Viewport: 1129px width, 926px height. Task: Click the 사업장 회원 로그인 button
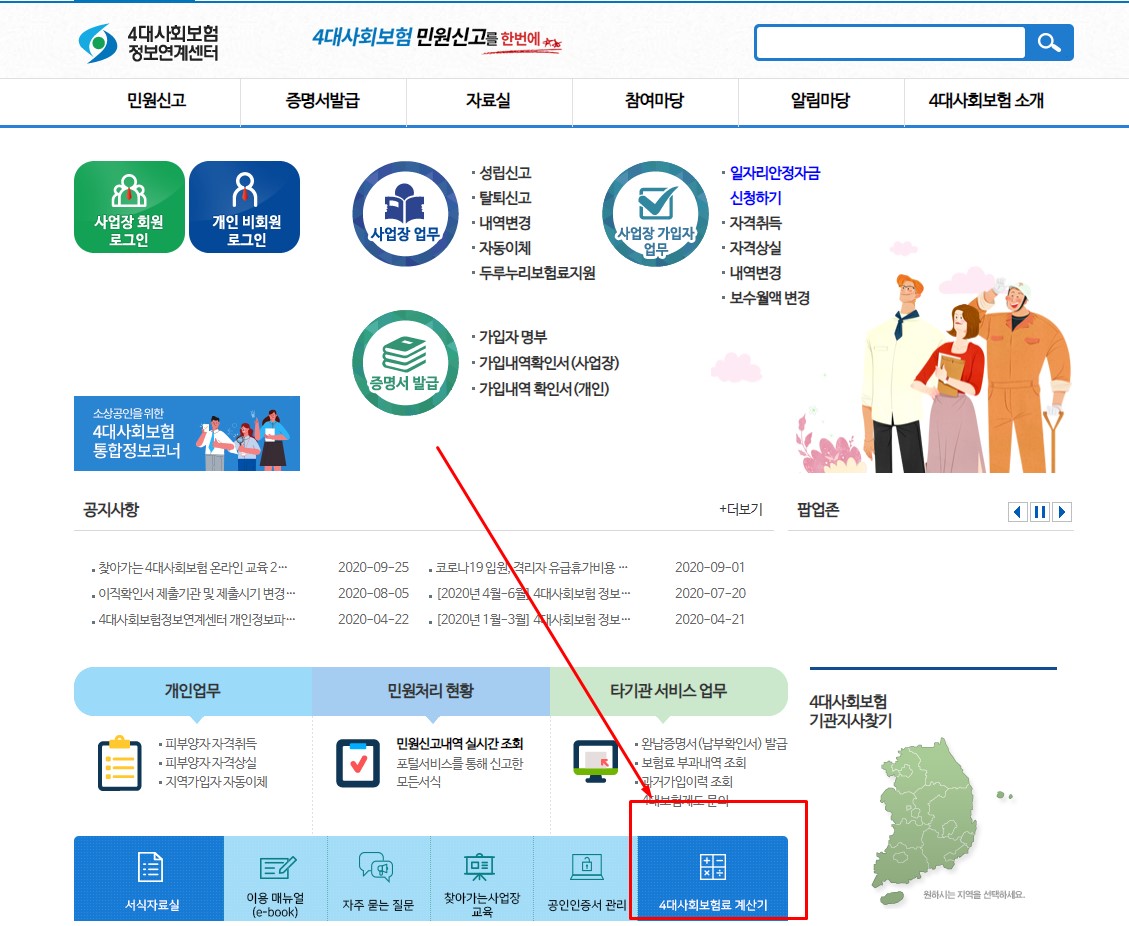(129, 207)
